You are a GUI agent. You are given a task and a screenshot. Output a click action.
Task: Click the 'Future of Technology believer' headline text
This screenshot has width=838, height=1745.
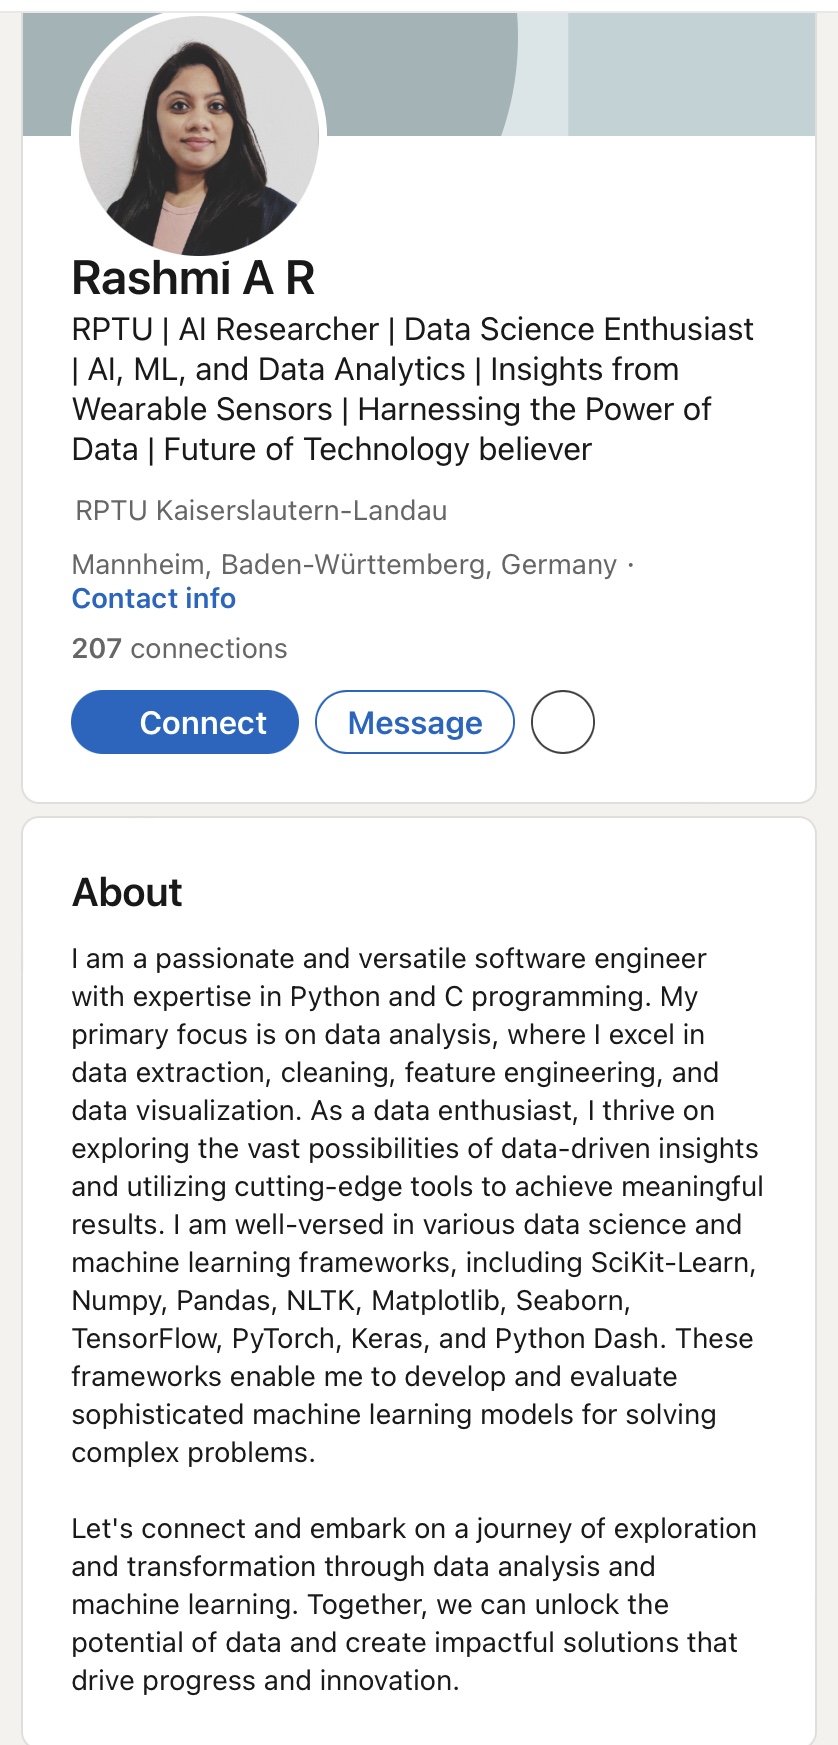click(x=377, y=449)
